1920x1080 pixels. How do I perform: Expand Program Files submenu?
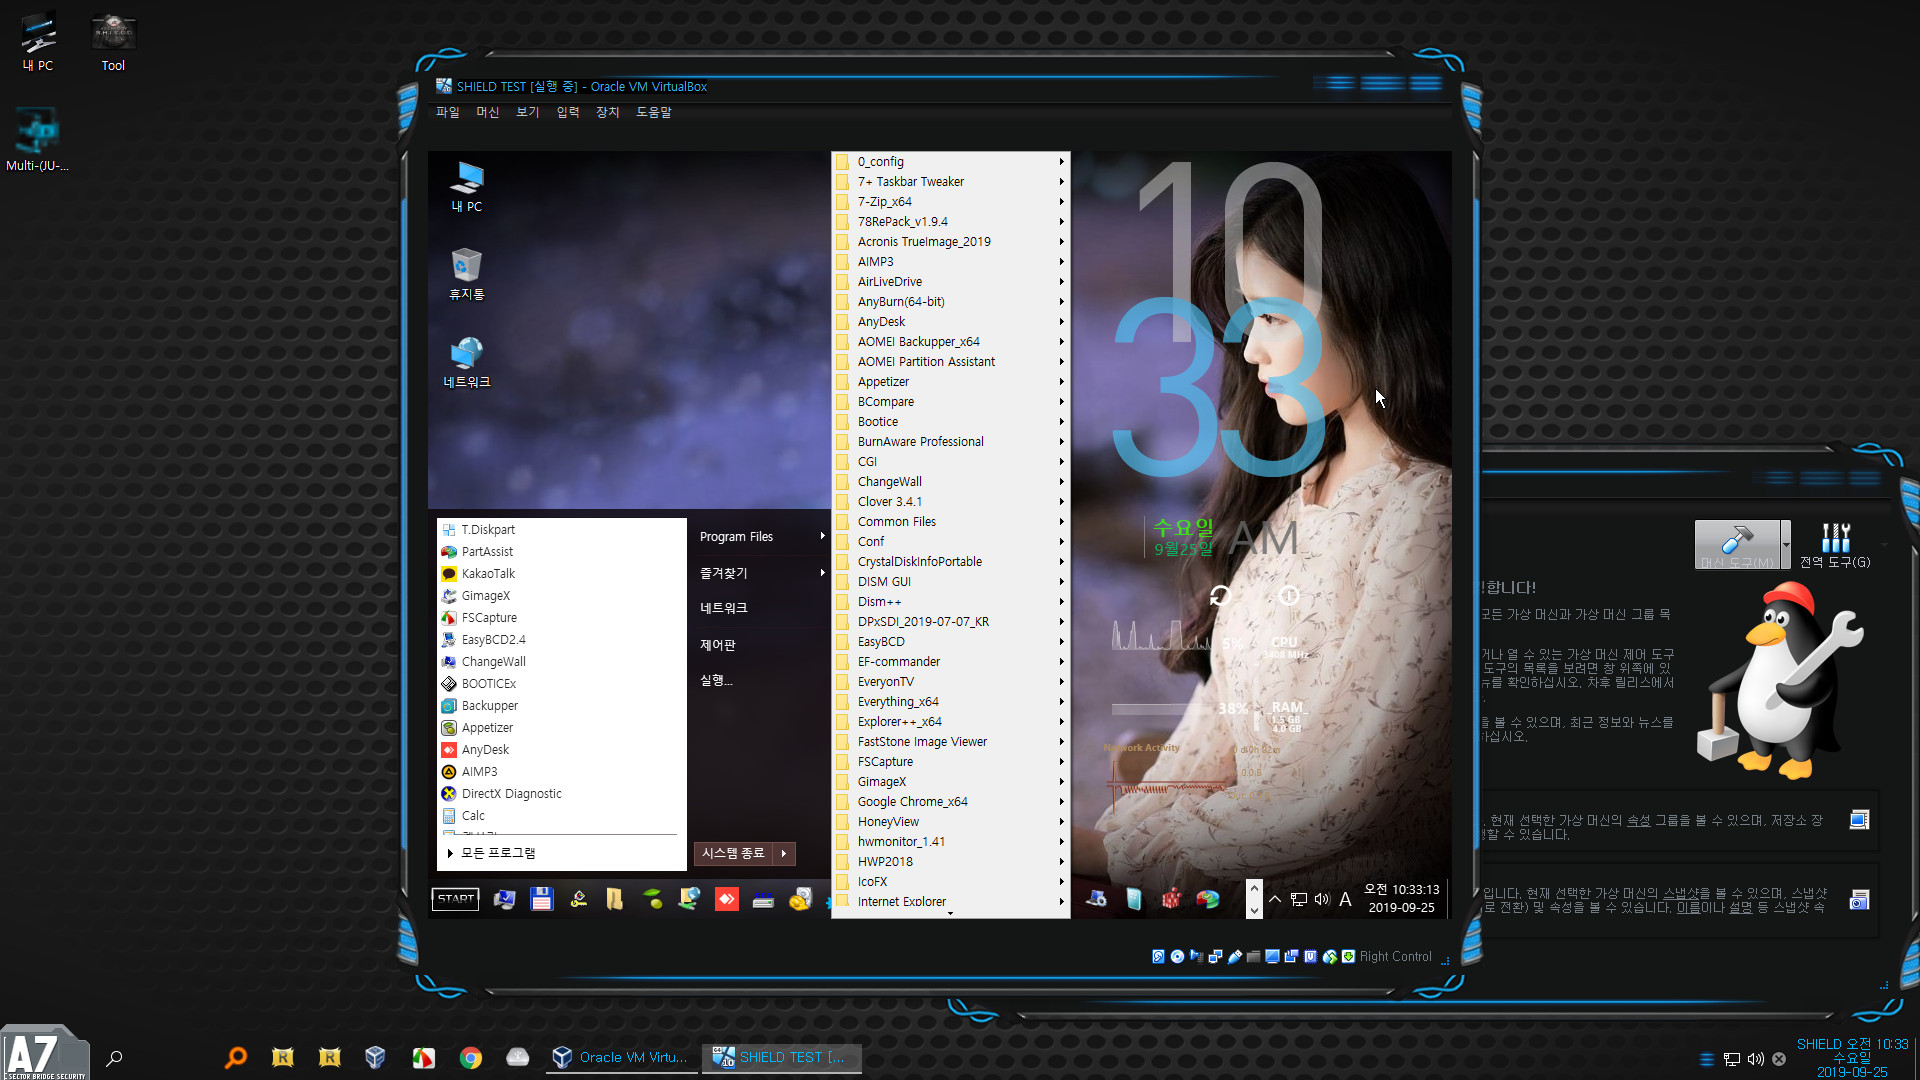(x=762, y=537)
